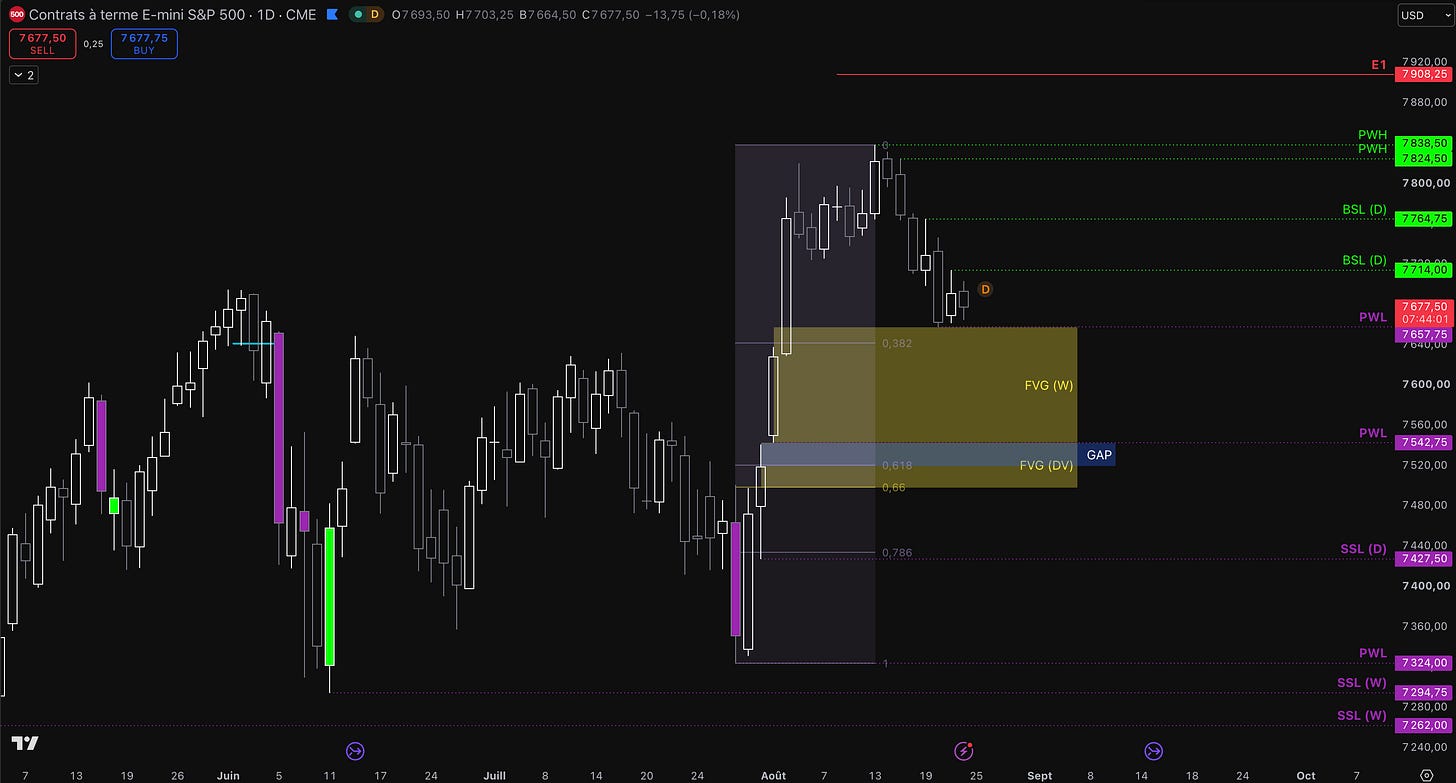
Task: Click the 7 240,00 price axis tick
Action: pyautogui.click(x=1426, y=747)
